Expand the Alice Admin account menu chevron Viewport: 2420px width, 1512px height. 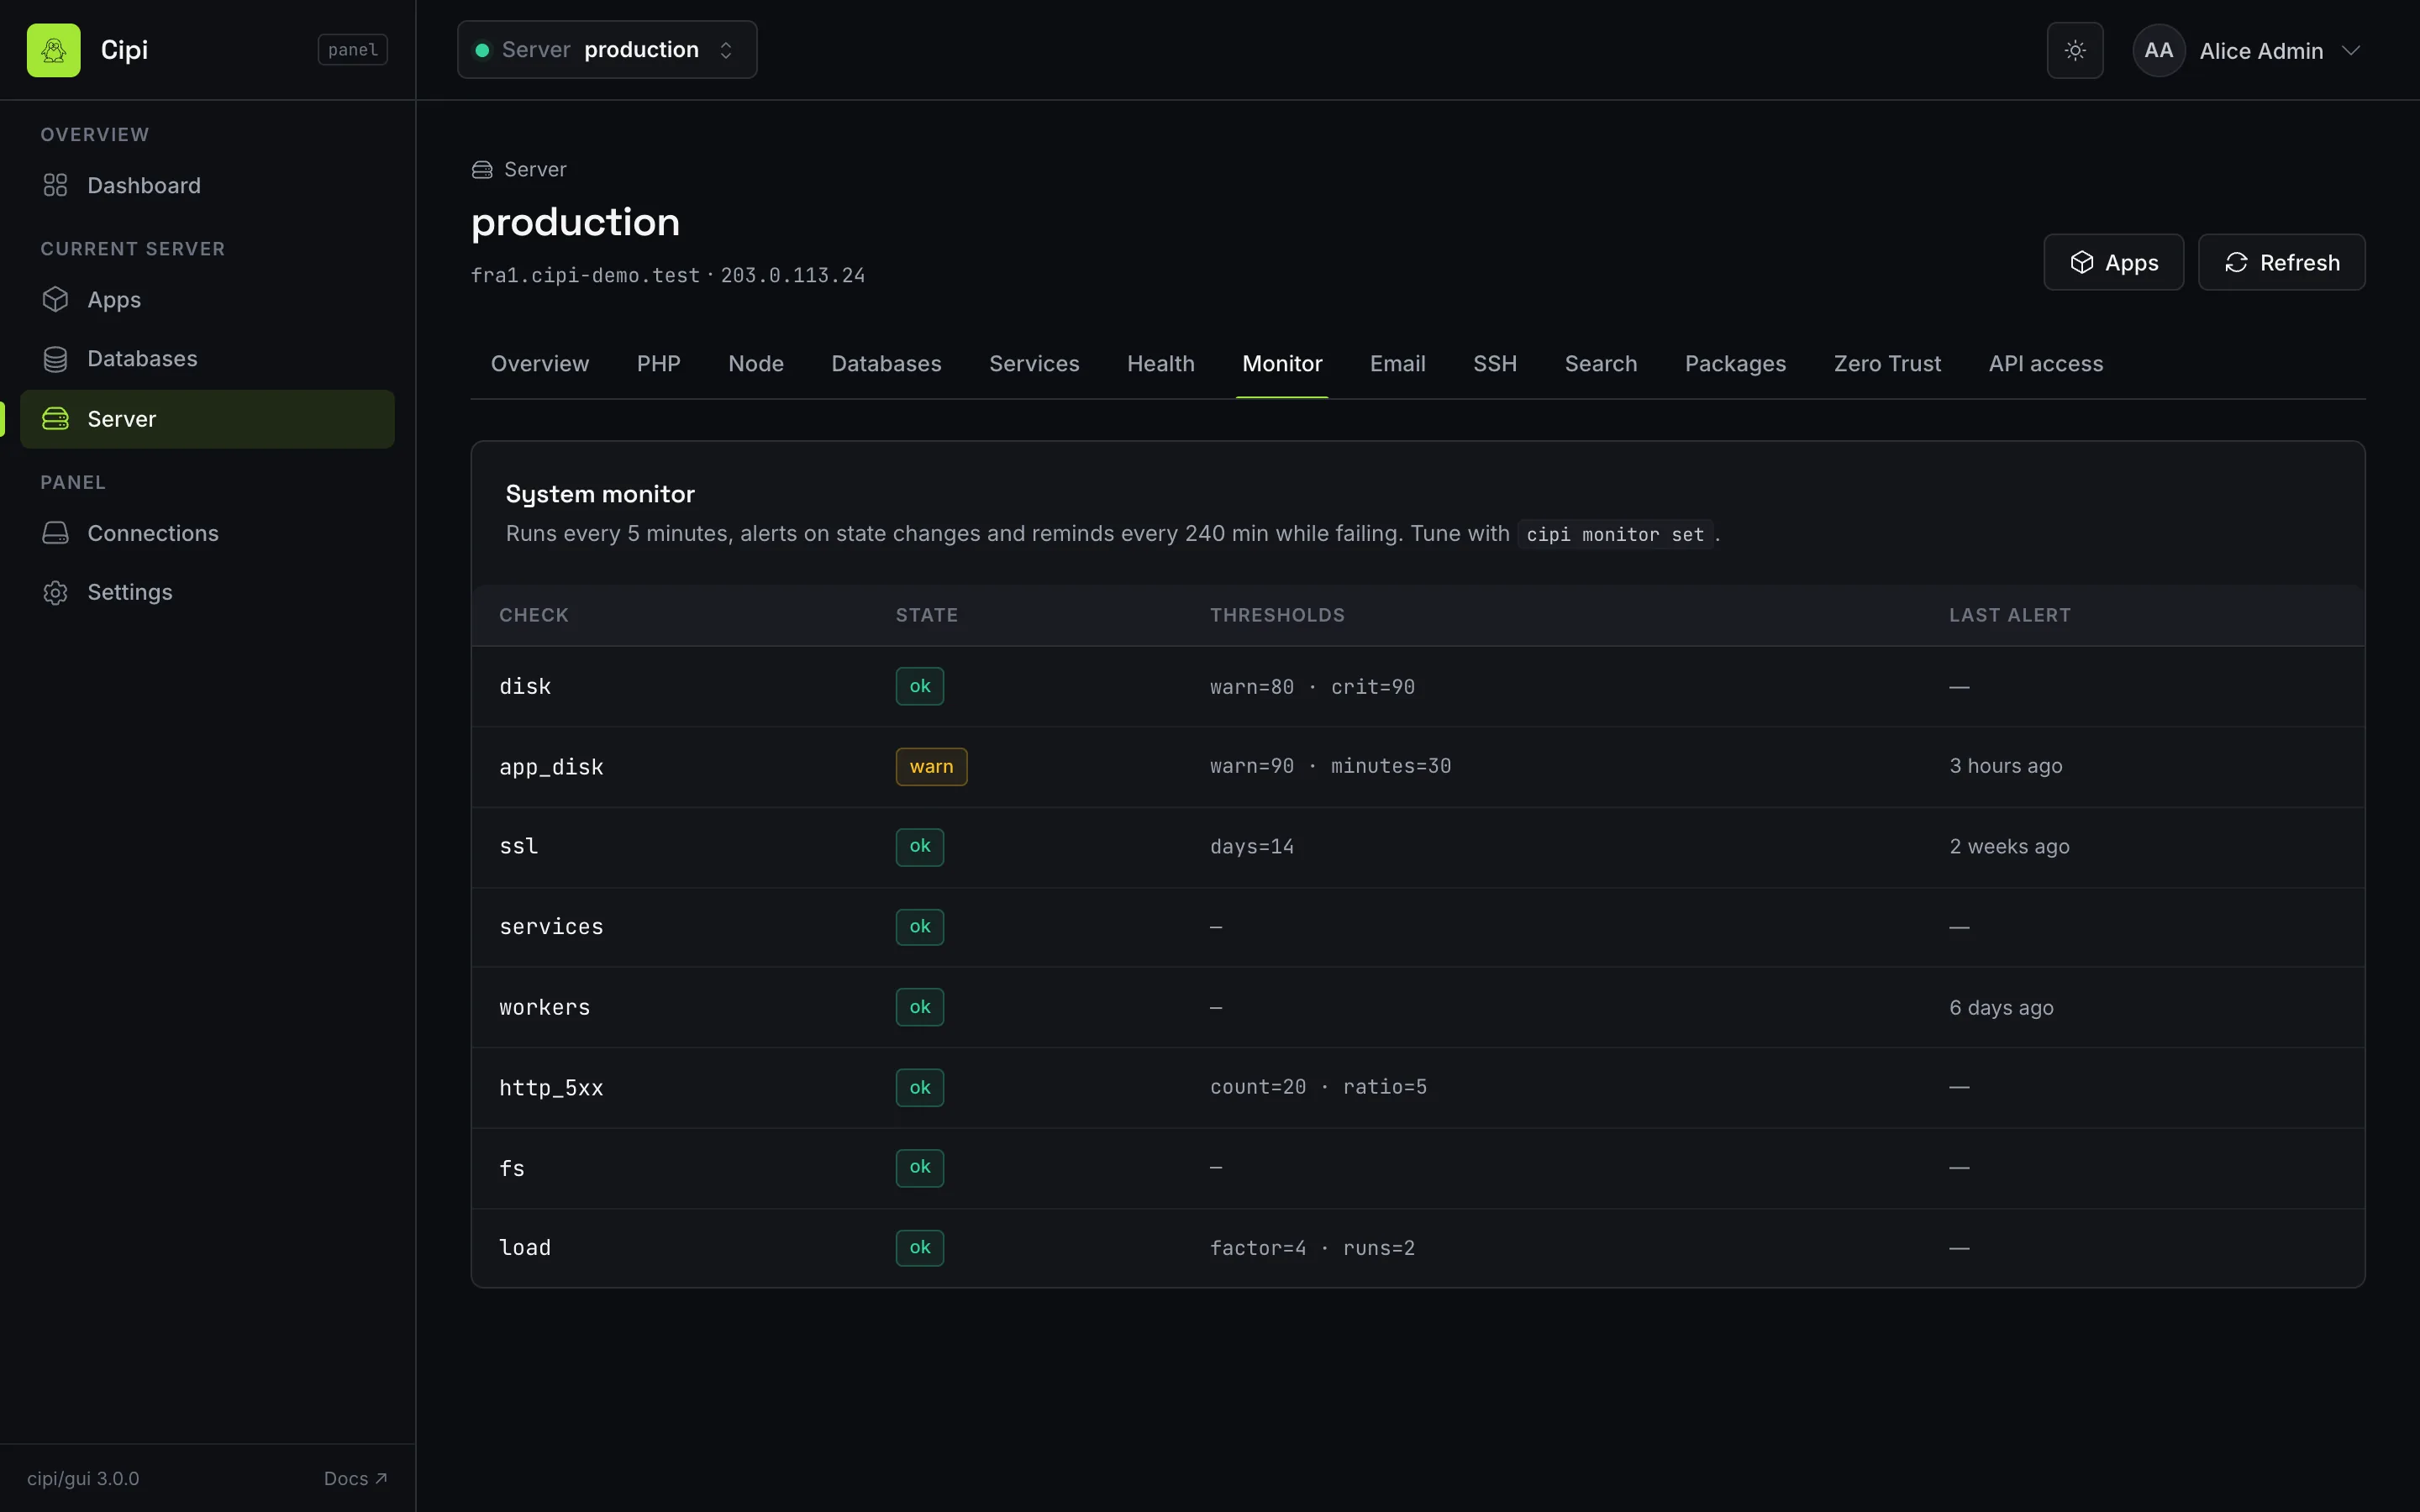coord(2351,50)
